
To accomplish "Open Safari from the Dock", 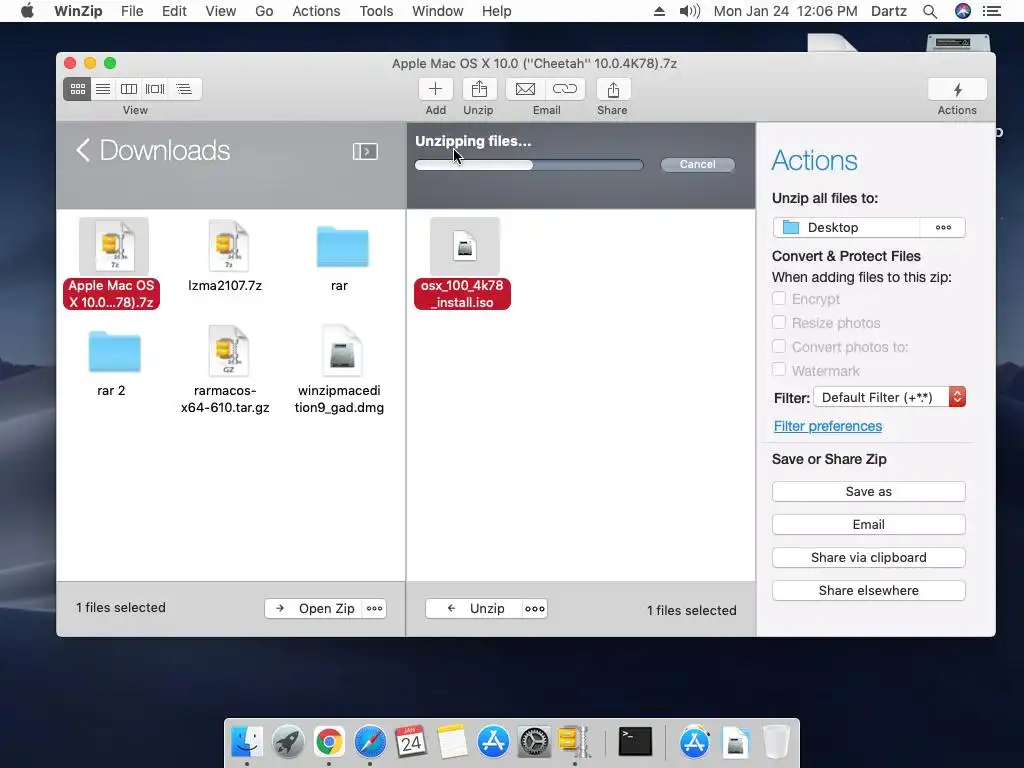I will click(x=370, y=743).
